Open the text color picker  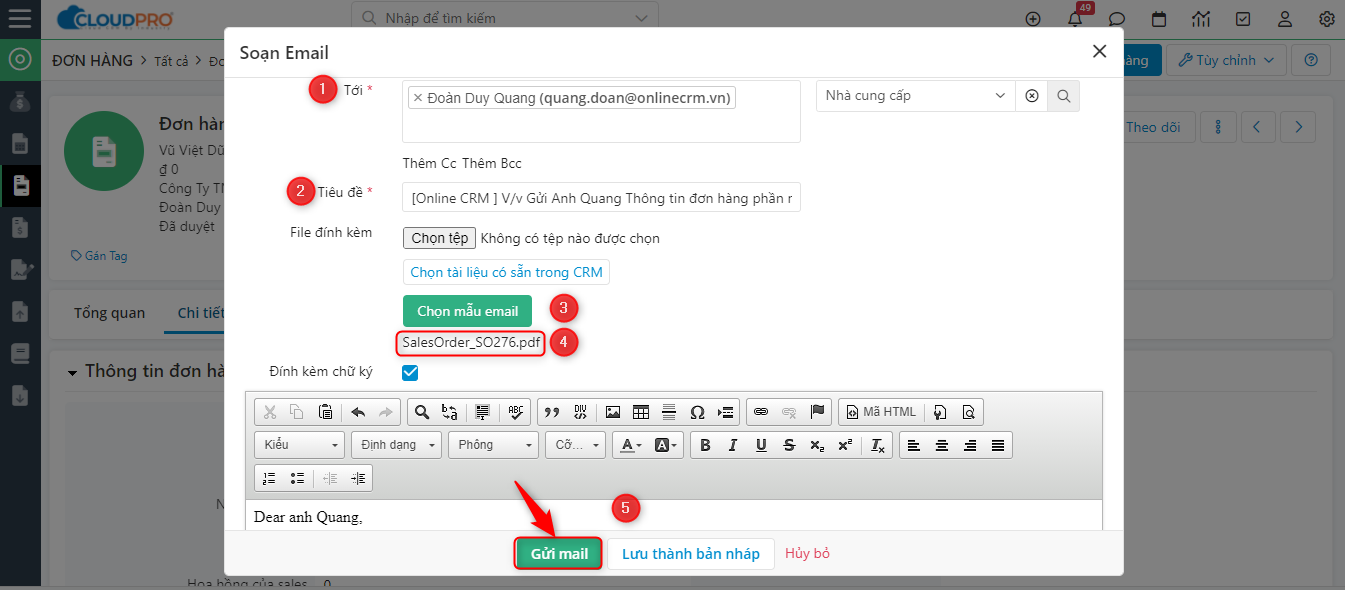(x=629, y=445)
